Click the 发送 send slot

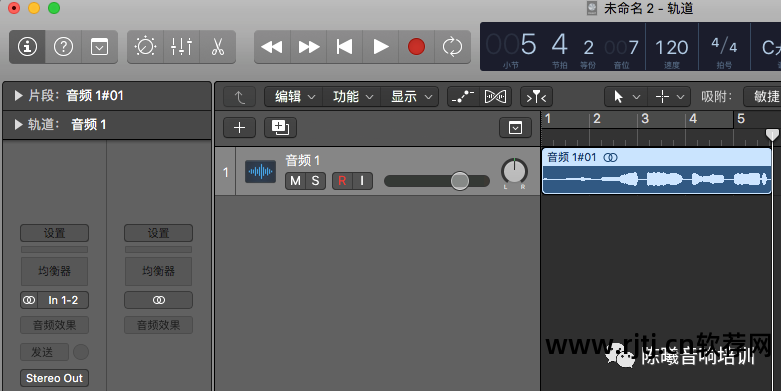click(44, 352)
